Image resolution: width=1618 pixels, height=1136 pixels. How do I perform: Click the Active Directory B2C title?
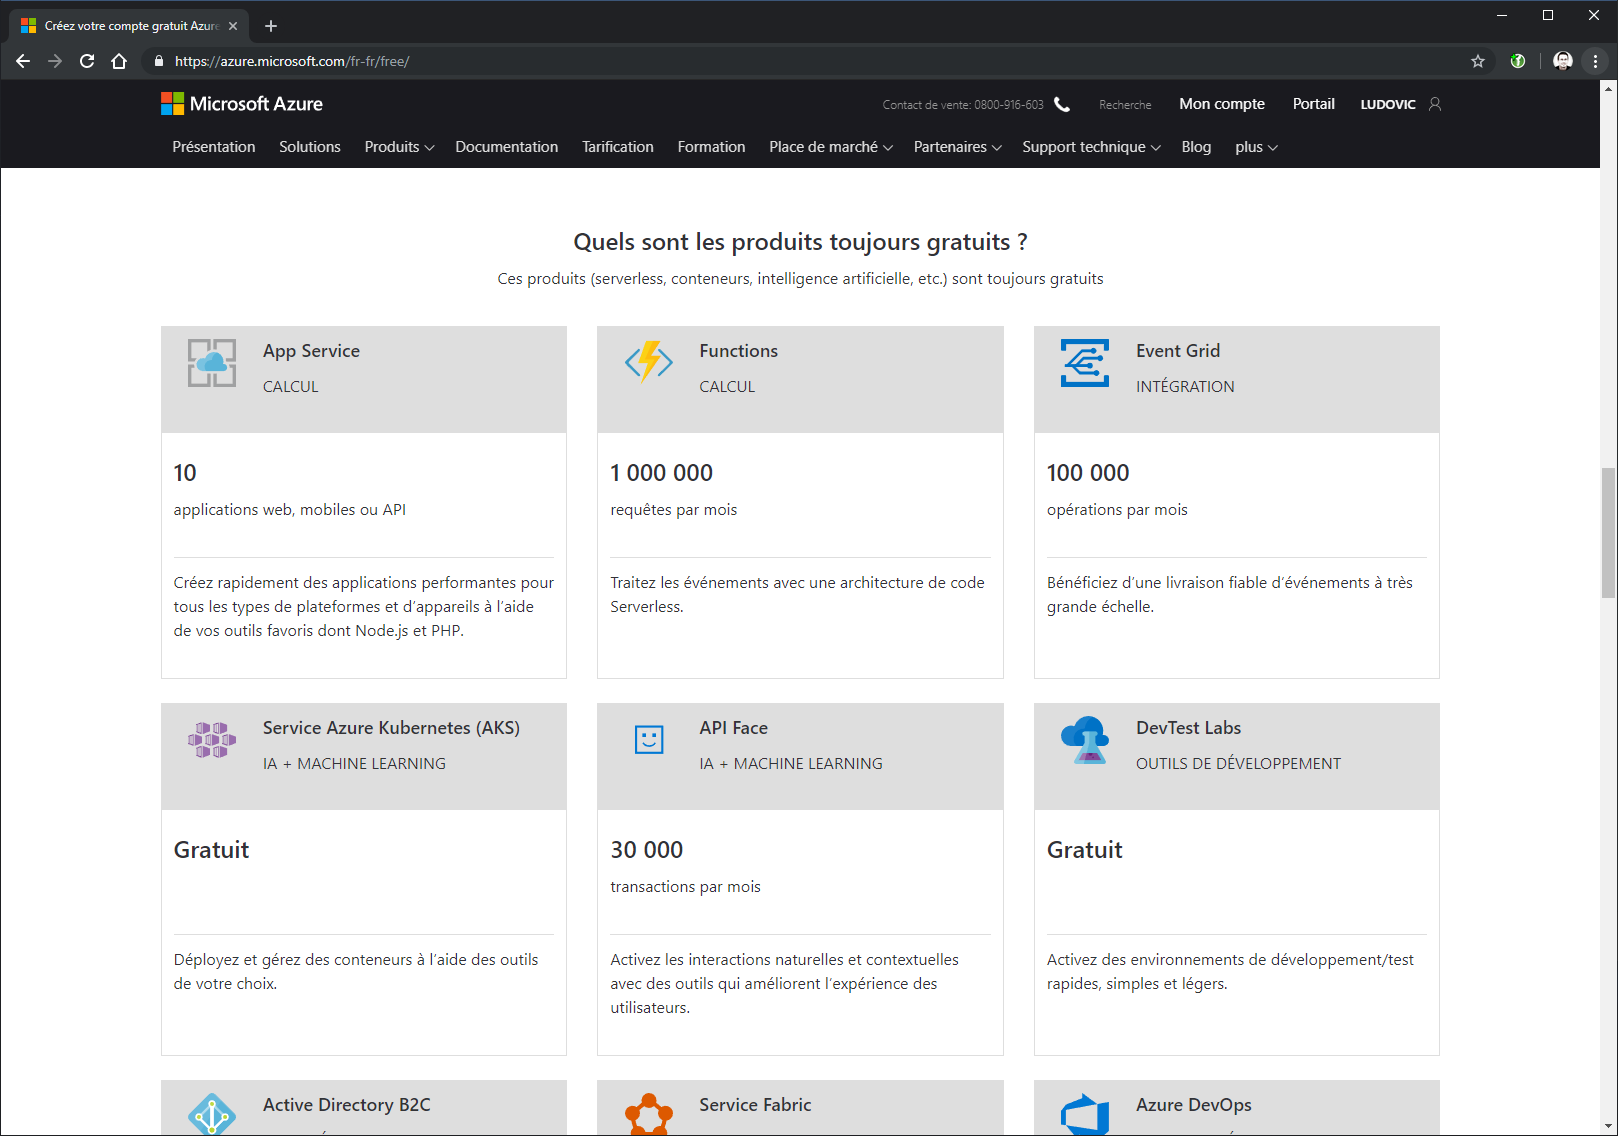[347, 1105]
